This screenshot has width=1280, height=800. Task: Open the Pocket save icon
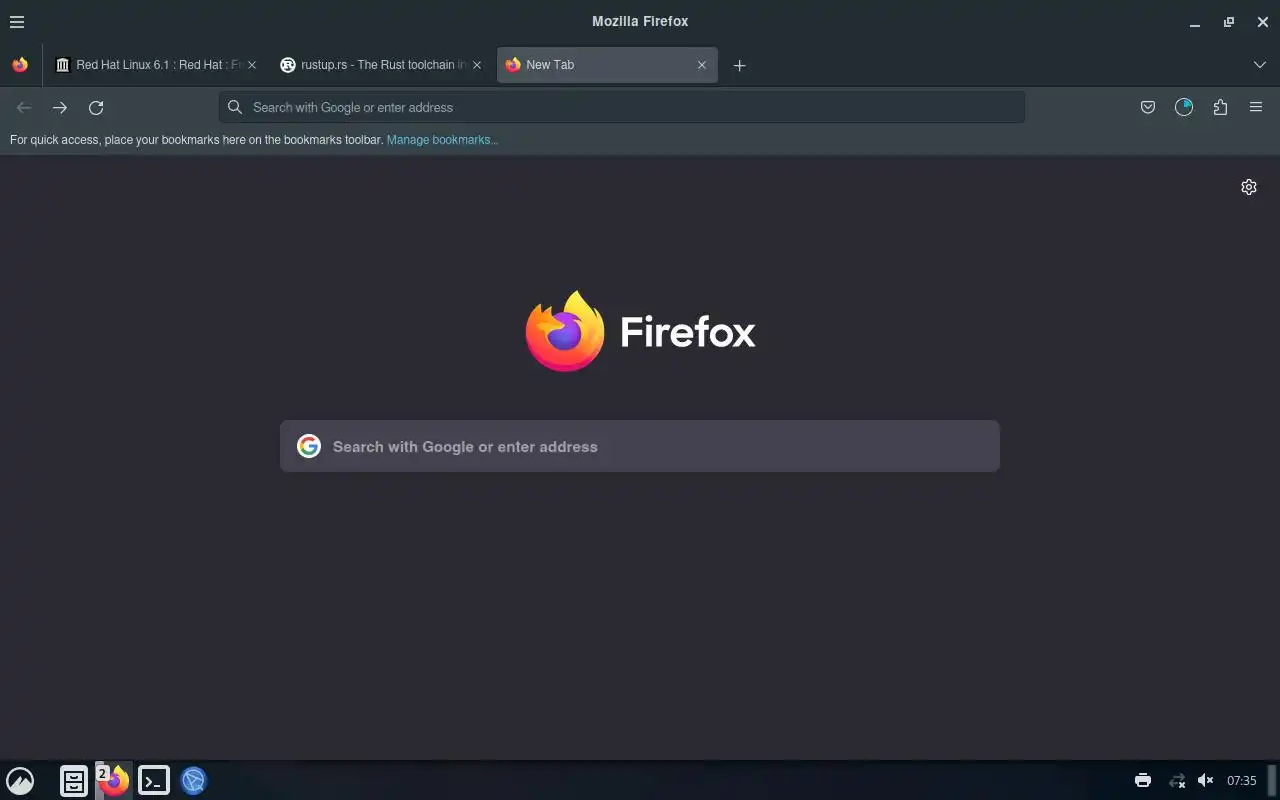[1148, 107]
